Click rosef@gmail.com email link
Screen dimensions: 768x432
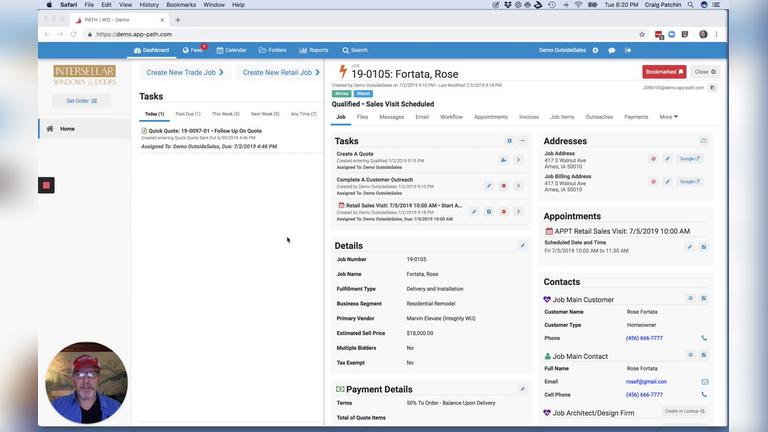[x=646, y=382]
